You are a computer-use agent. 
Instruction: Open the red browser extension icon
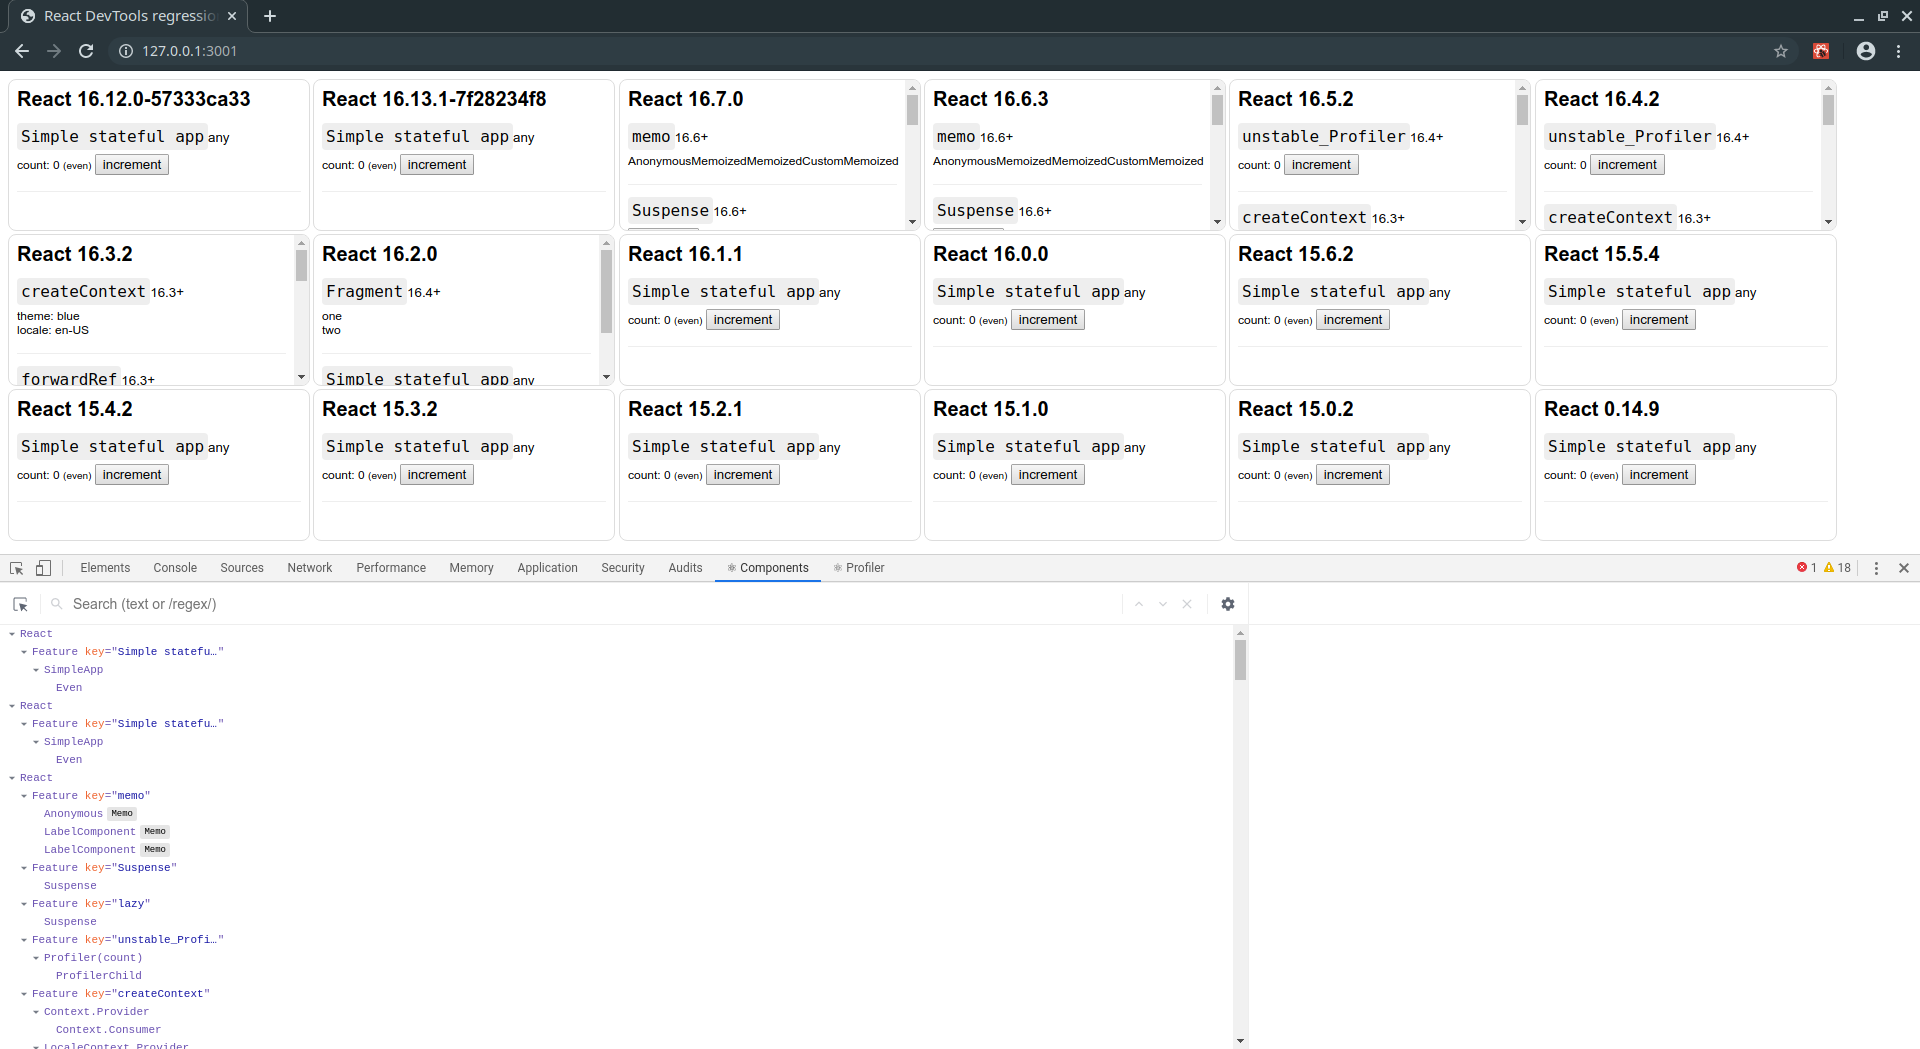tap(1821, 51)
